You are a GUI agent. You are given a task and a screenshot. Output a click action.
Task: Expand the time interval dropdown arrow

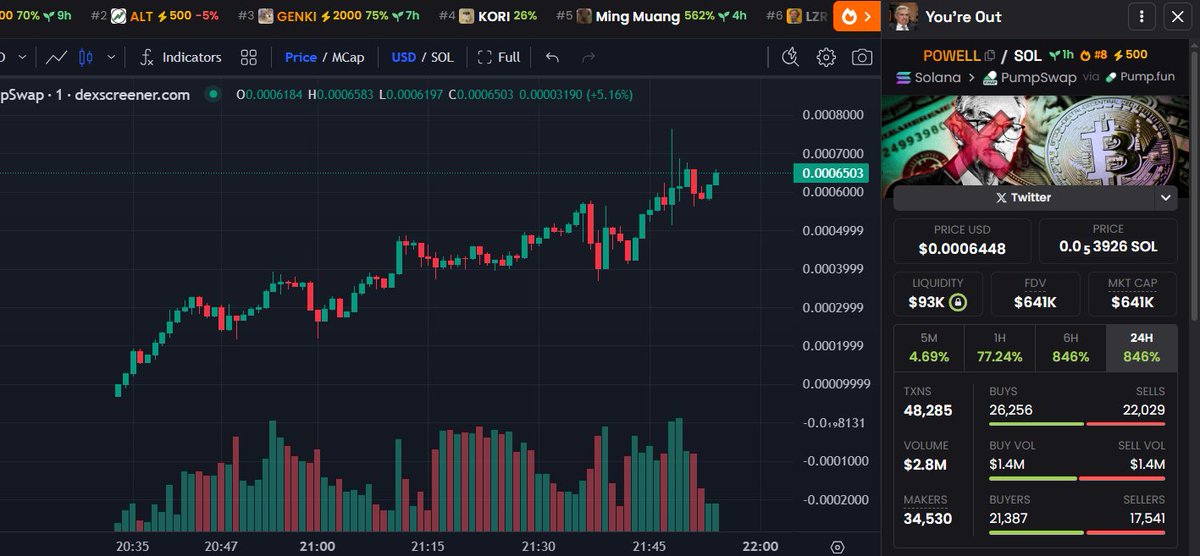point(21,57)
